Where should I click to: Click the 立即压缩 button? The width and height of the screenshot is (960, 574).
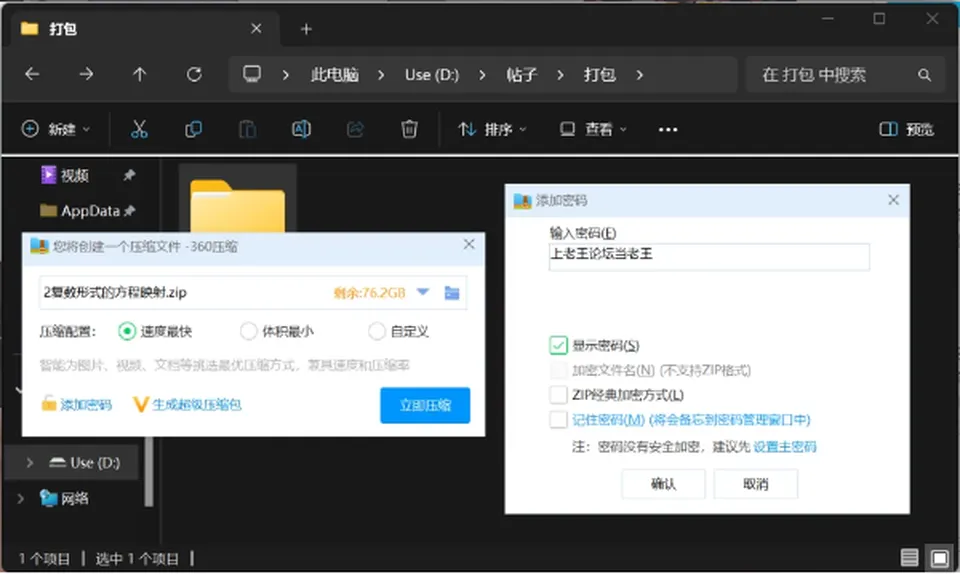(425, 405)
